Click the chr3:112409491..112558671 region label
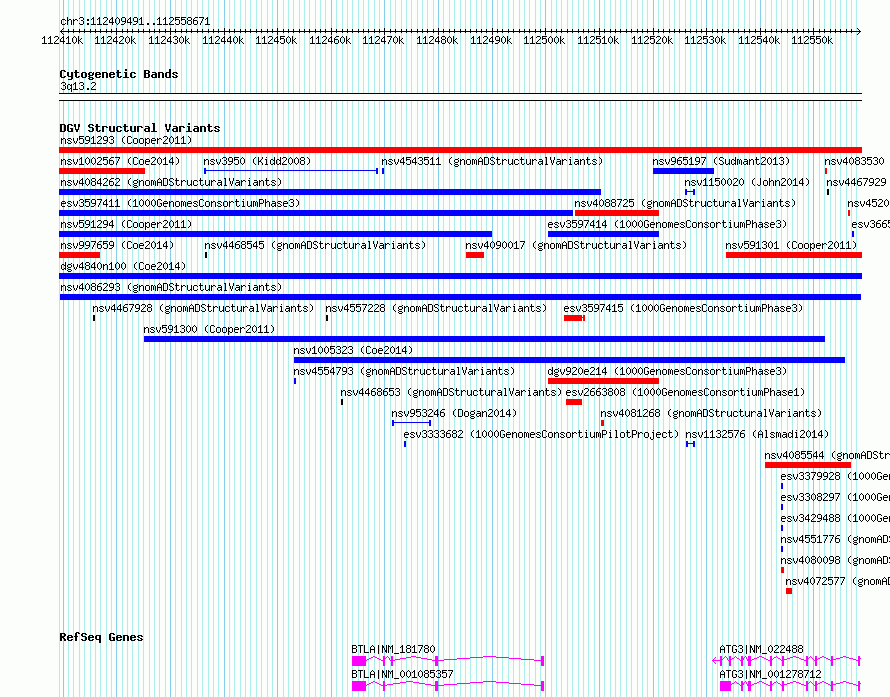Screen dimensions: 890x697 click(x=135, y=21)
